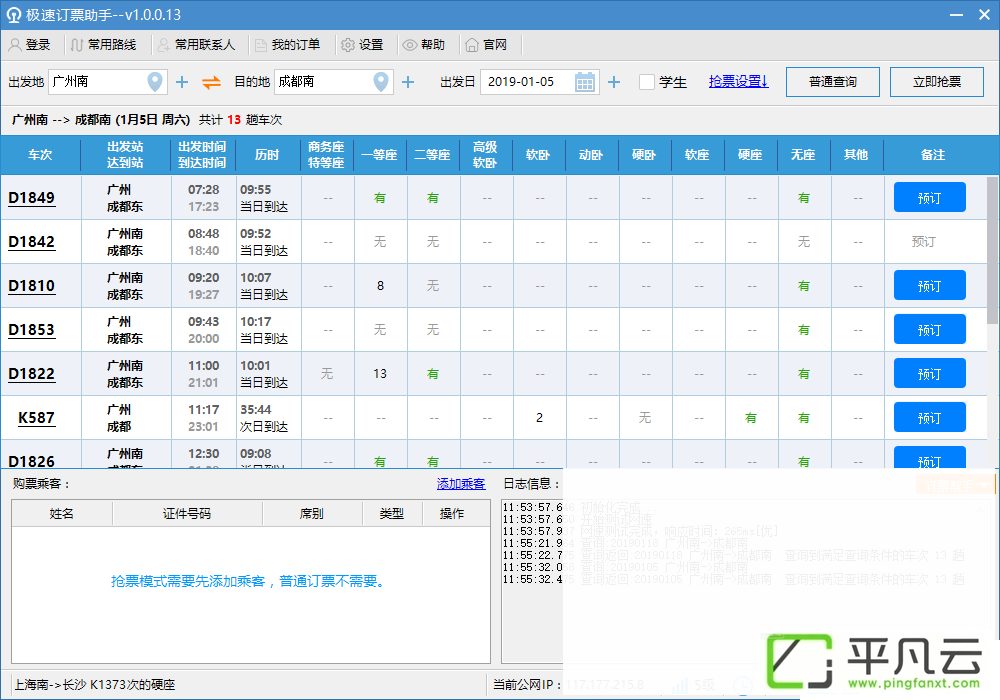Open train D1849 details
The width and height of the screenshot is (1000, 700).
31,198
